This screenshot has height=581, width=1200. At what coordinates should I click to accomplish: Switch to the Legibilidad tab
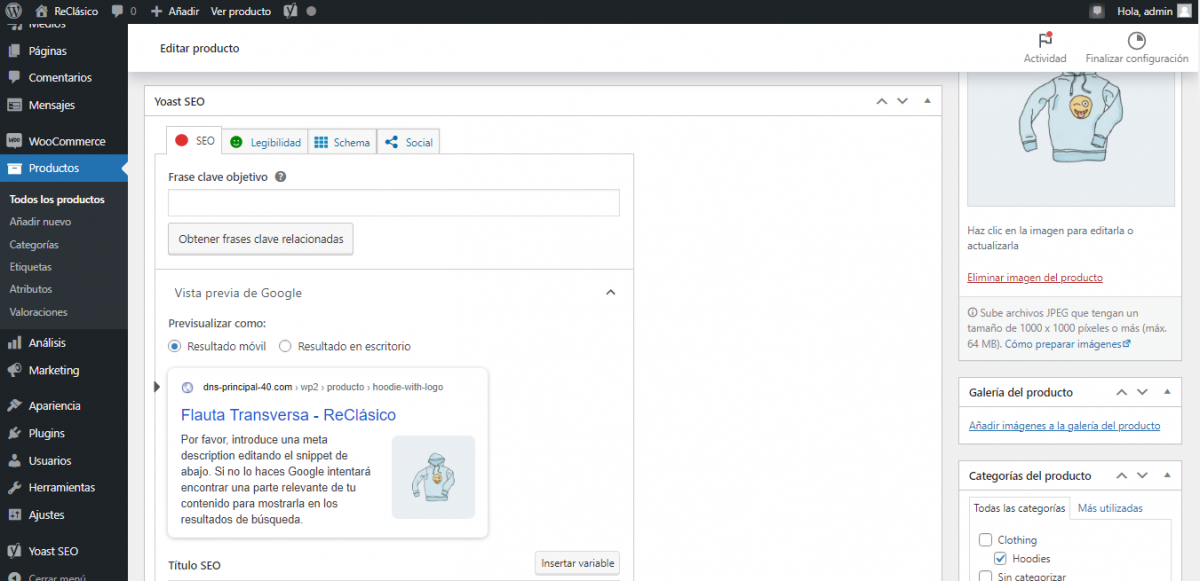[x=264, y=142]
